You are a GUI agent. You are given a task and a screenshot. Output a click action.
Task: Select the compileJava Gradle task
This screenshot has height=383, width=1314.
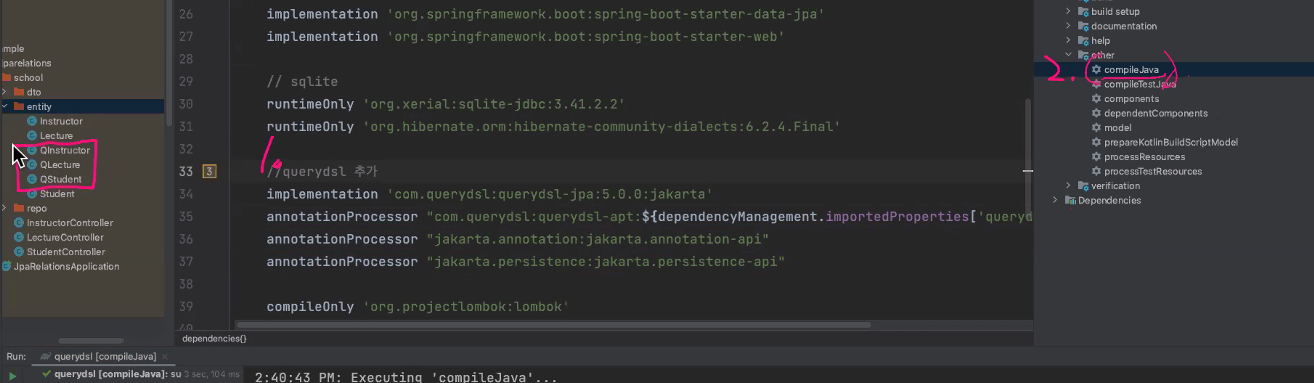click(1131, 70)
